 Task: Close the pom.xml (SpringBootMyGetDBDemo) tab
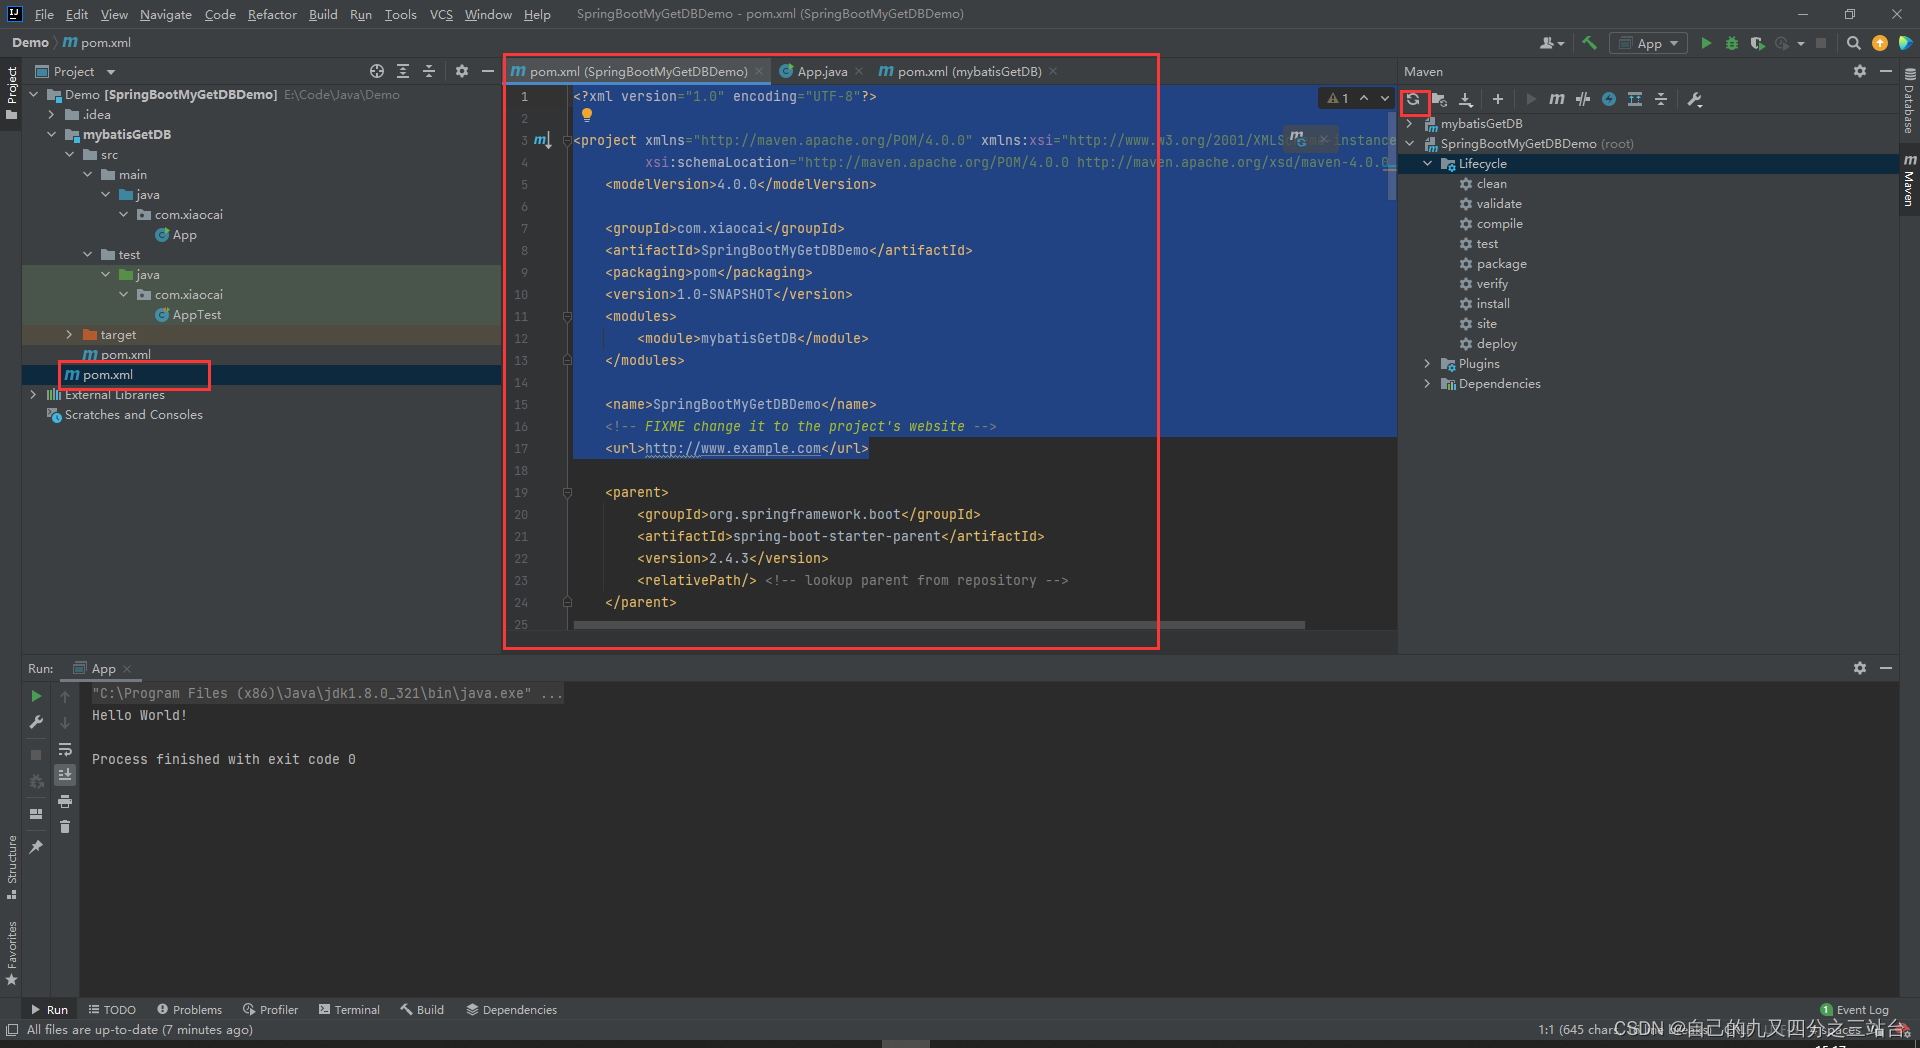(x=759, y=71)
